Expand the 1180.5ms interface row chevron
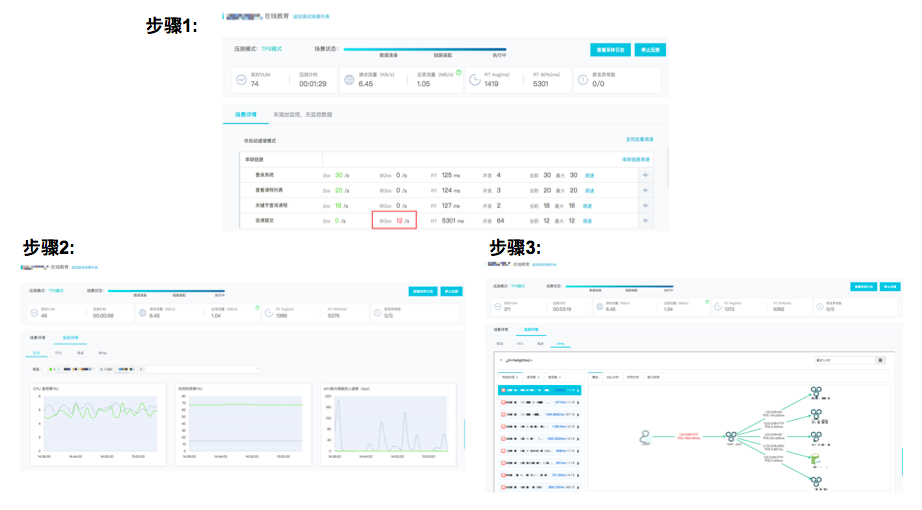This screenshot has width=922, height=510. (x=578, y=426)
